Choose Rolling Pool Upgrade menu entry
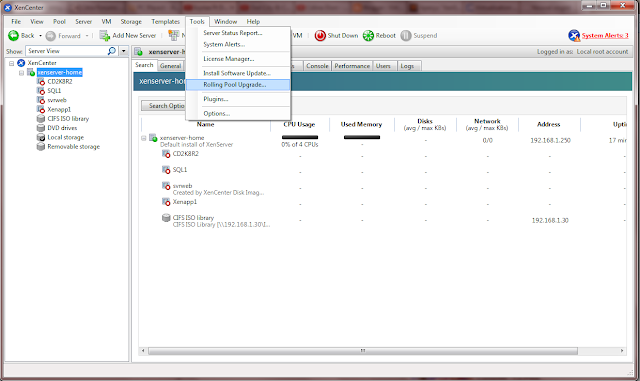 click(x=238, y=85)
